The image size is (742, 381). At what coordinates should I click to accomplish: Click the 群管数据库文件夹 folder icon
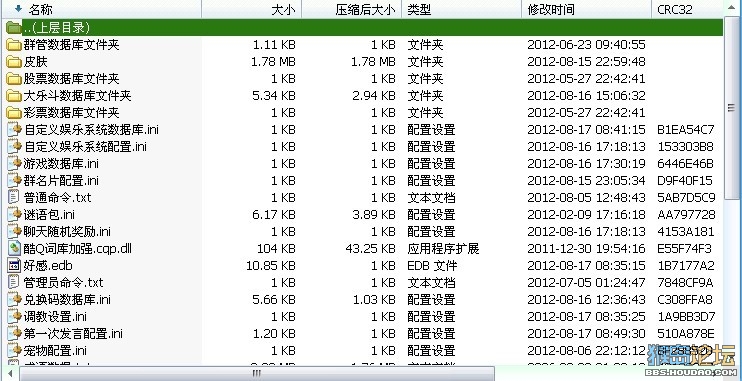click(x=14, y=44)
